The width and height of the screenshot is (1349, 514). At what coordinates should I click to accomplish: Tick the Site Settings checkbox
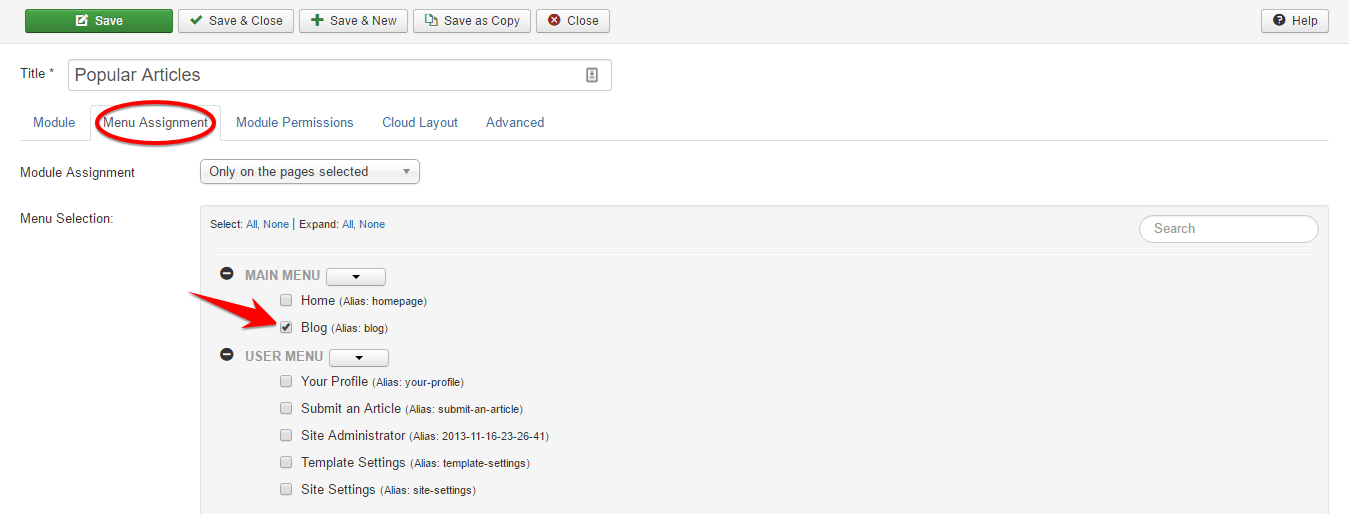click(x=286, y=490)
